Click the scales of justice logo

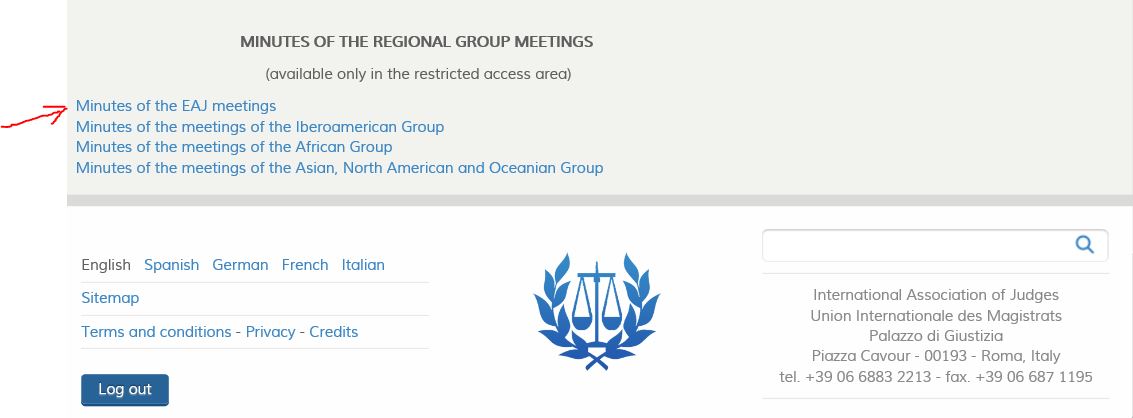pos(596,312)
